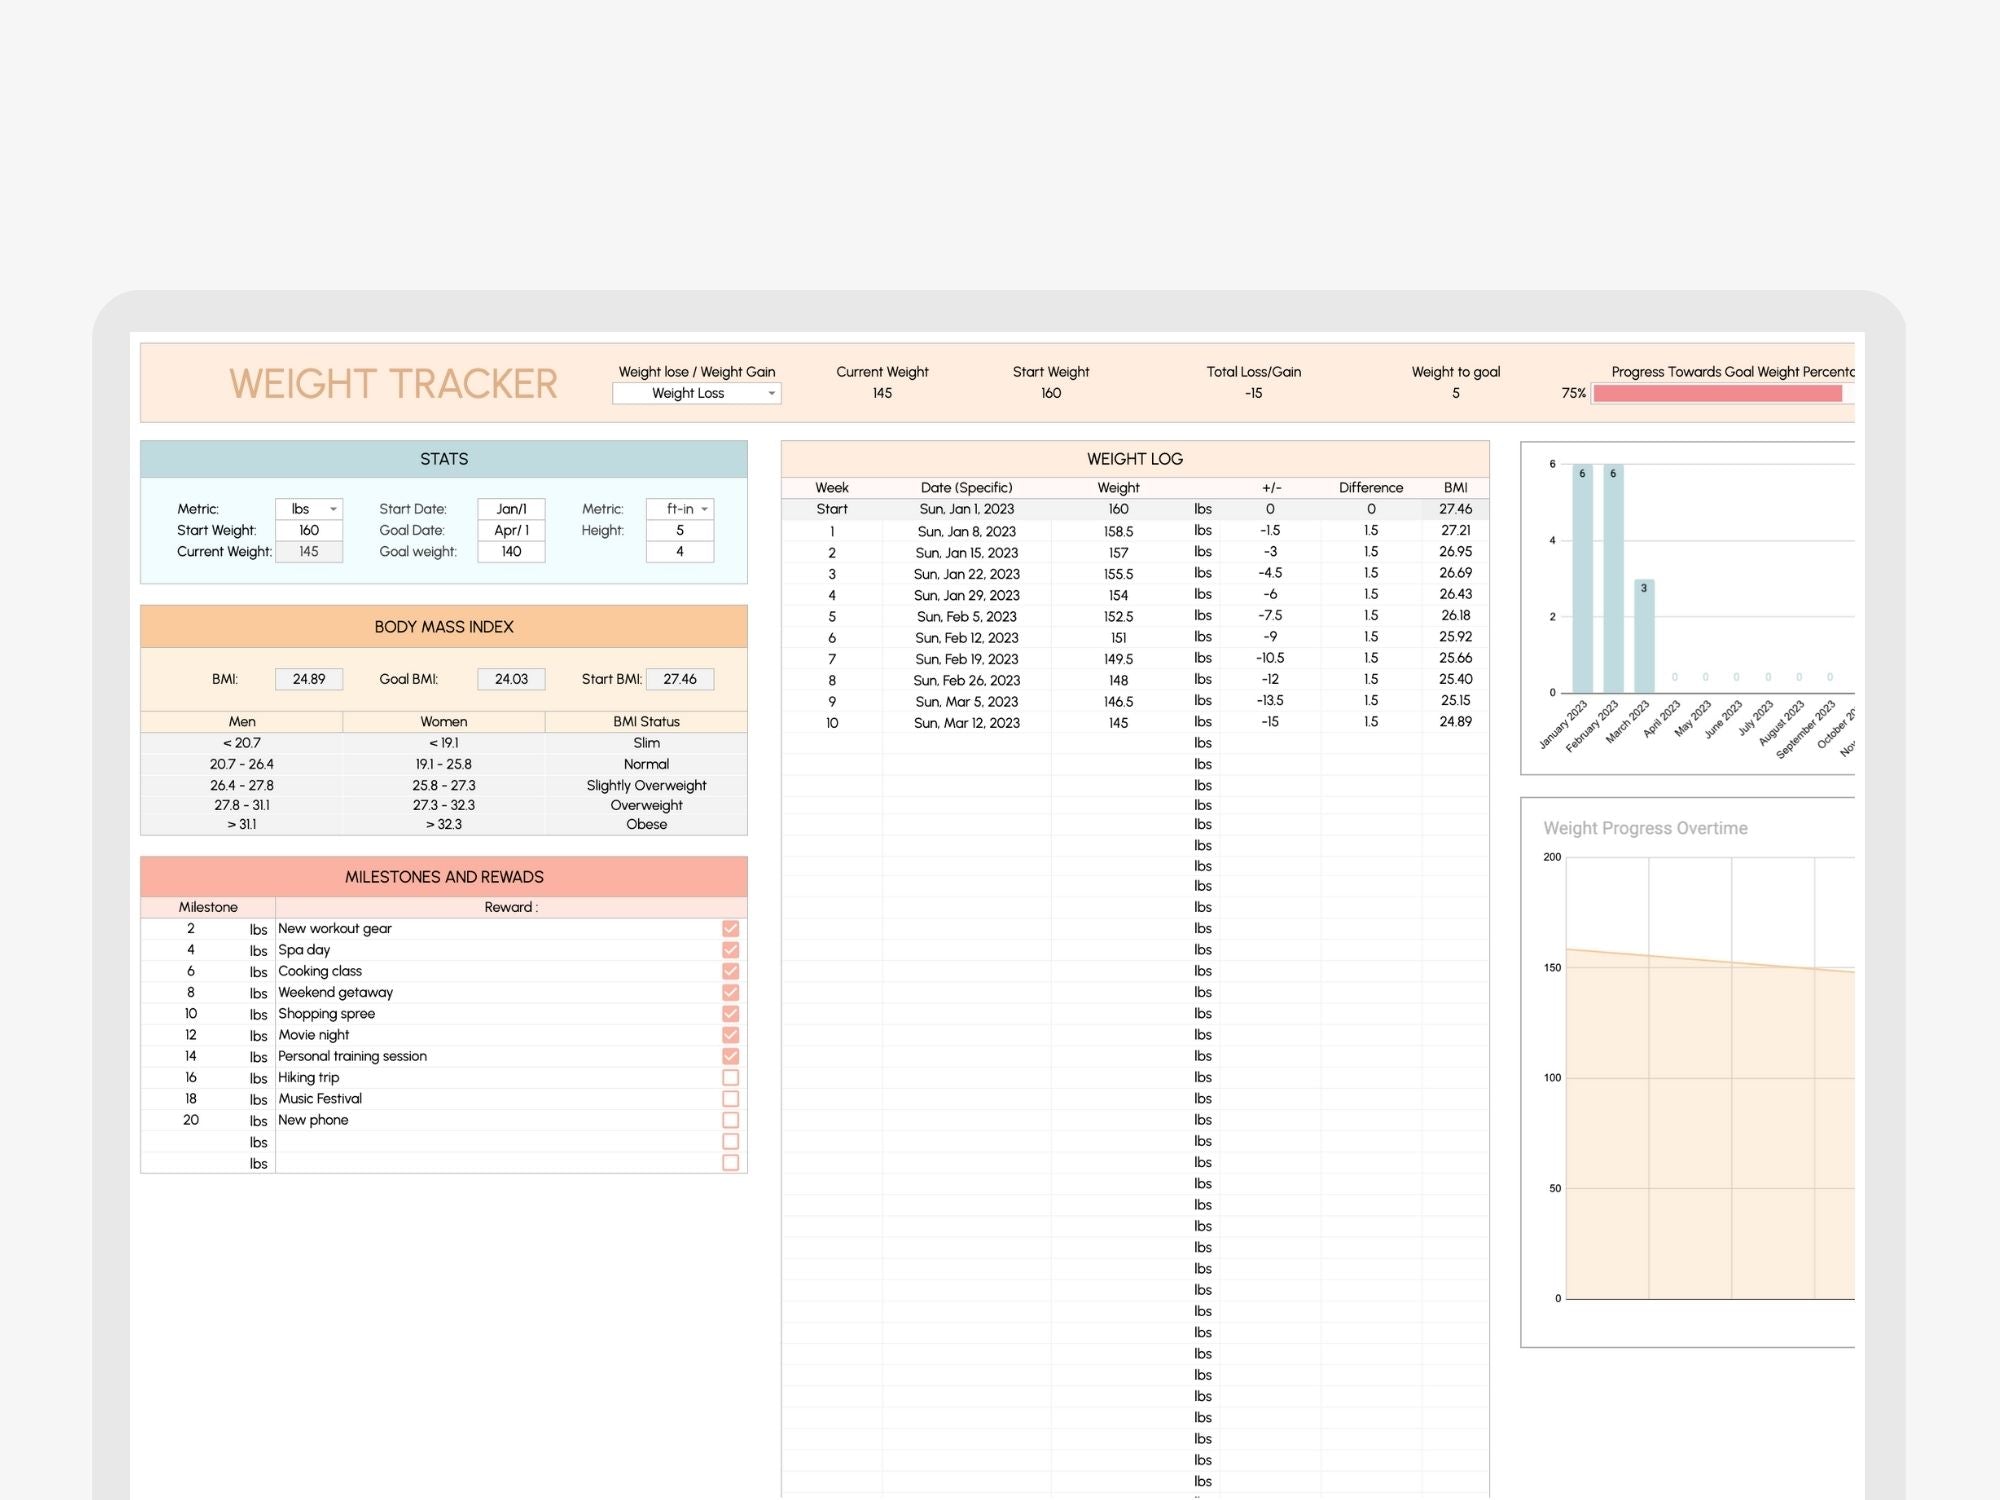Check the Hiking trip reward checkbox
Image resolution: width=2000 pixels, height=1500 pixels.
tap(730, 1077)
